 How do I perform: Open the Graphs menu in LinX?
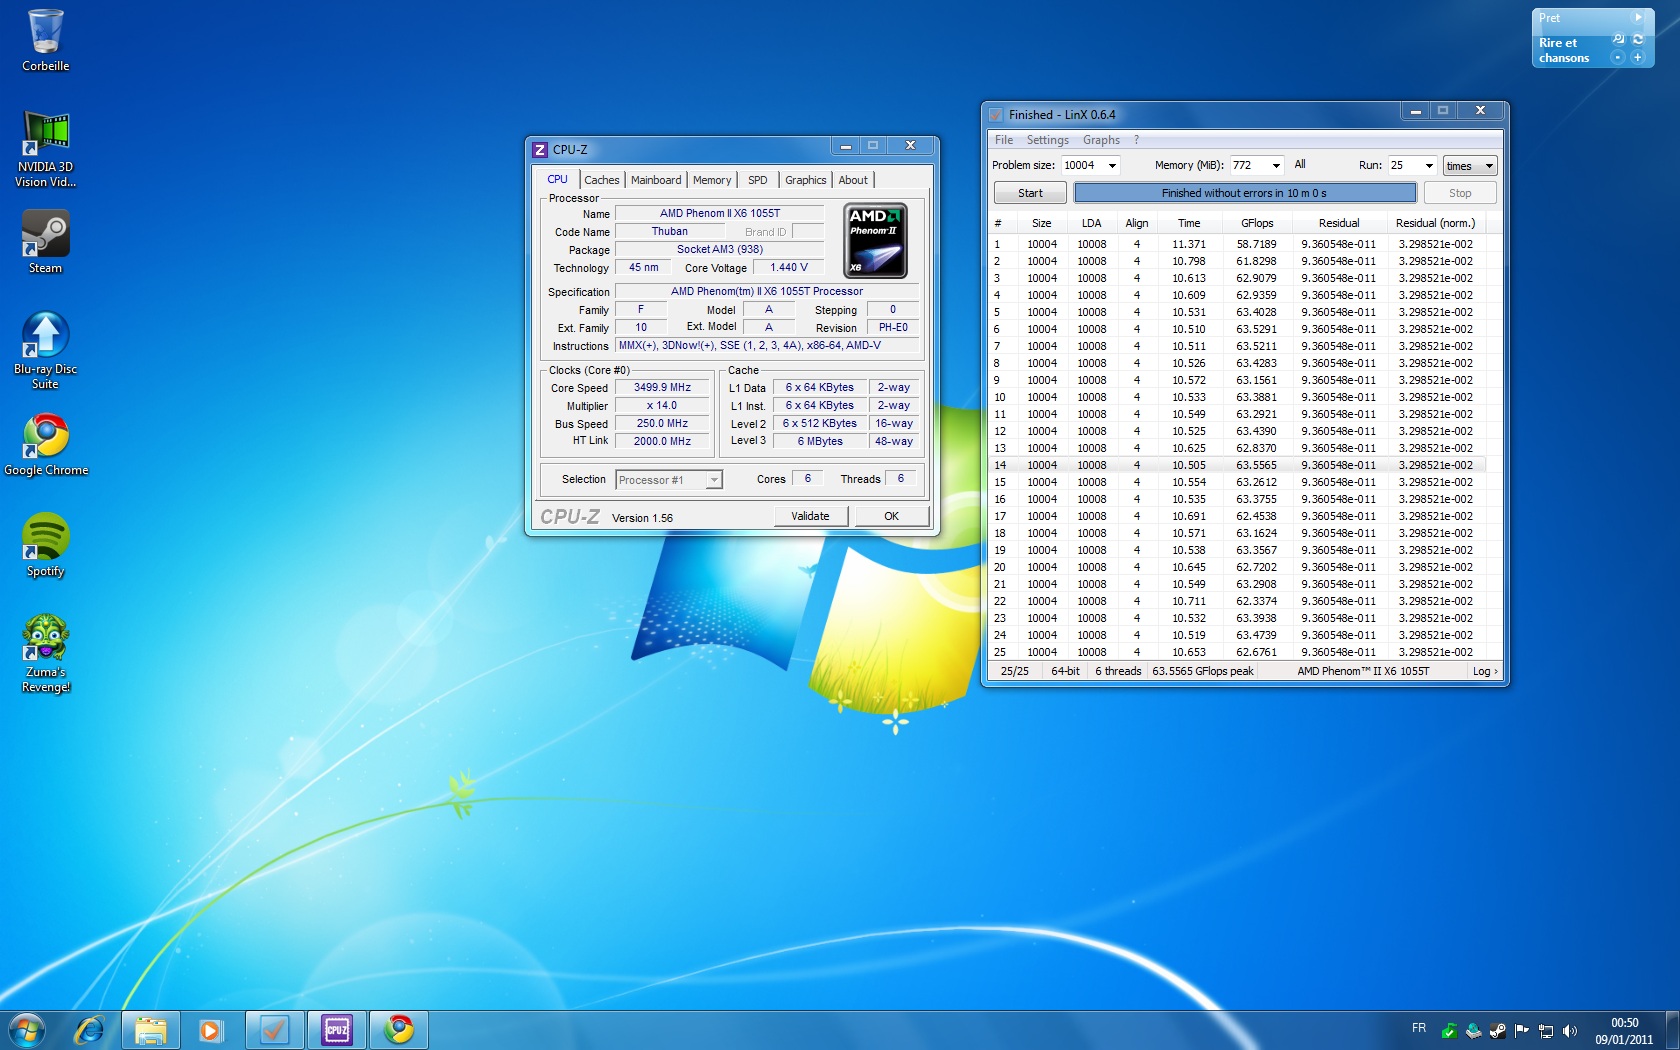tap(1100, 140)
